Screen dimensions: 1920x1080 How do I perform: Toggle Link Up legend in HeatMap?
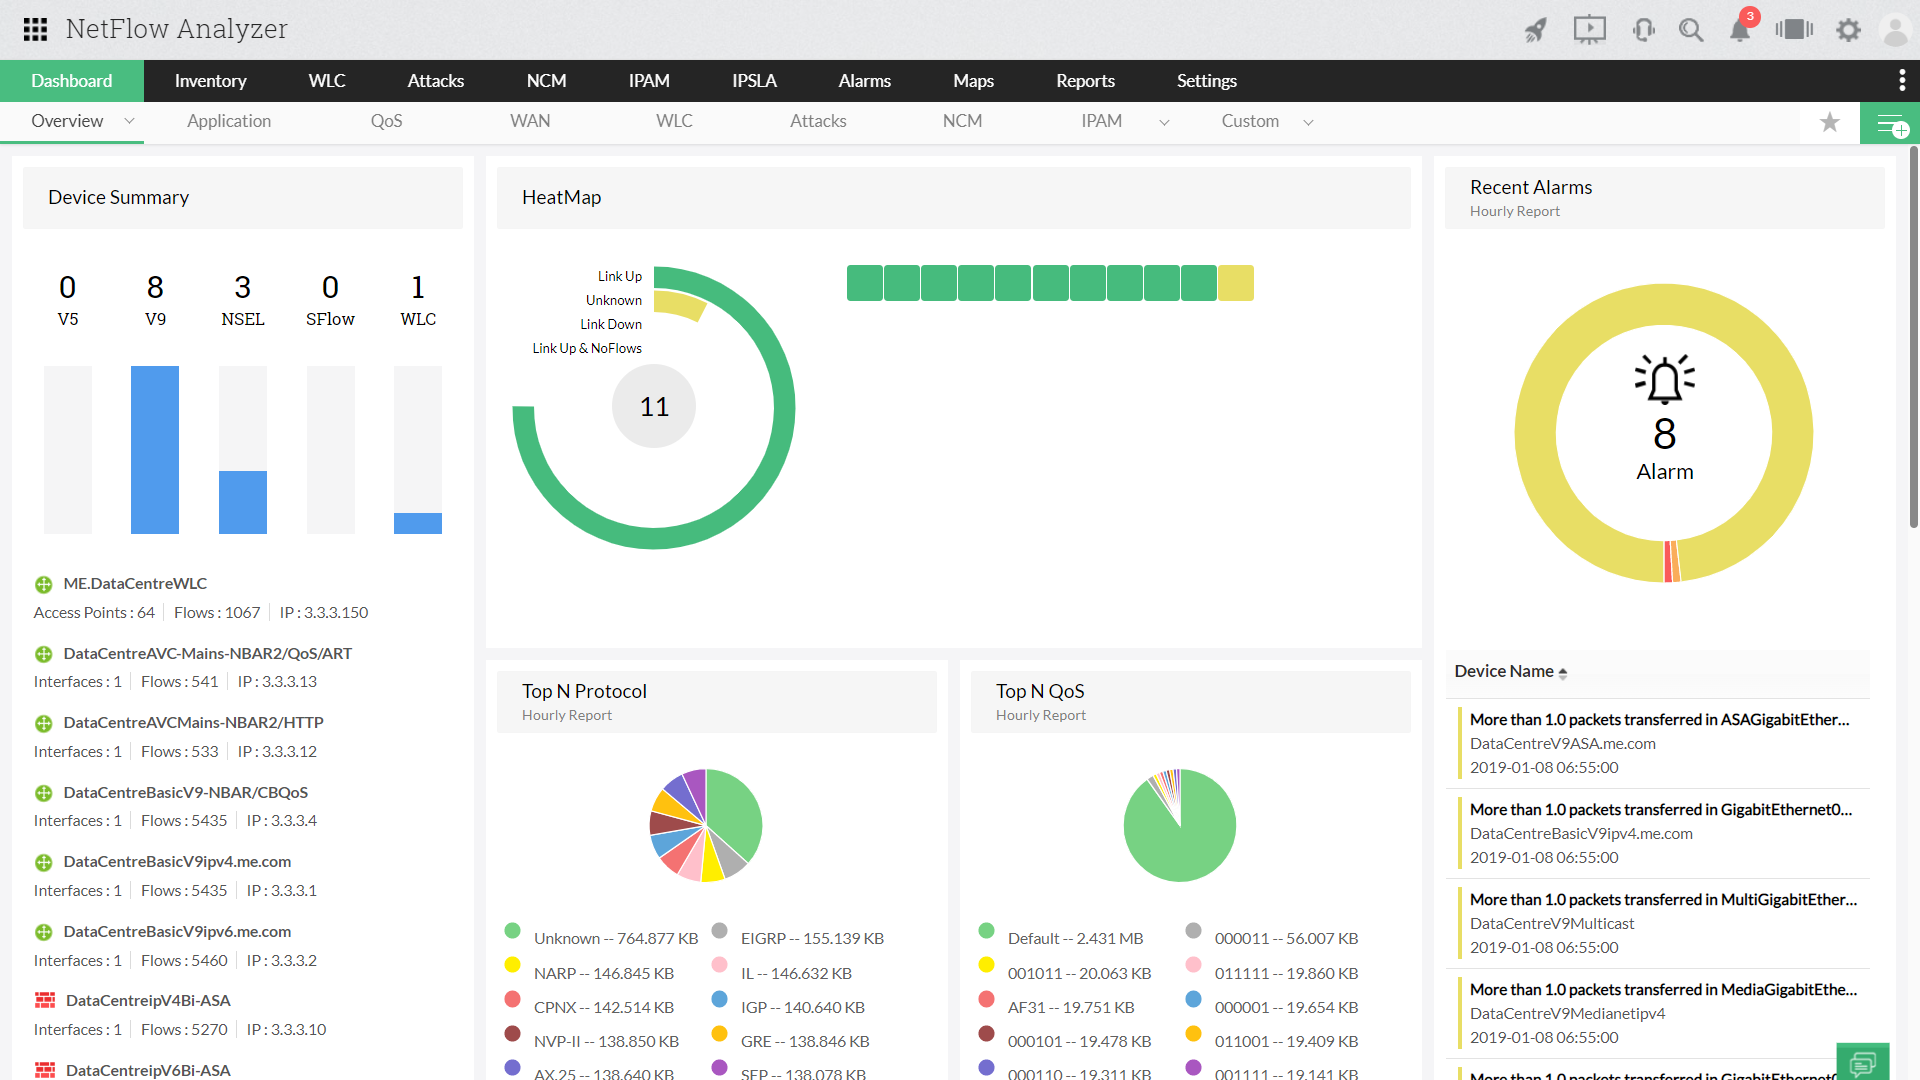point(620,276)
